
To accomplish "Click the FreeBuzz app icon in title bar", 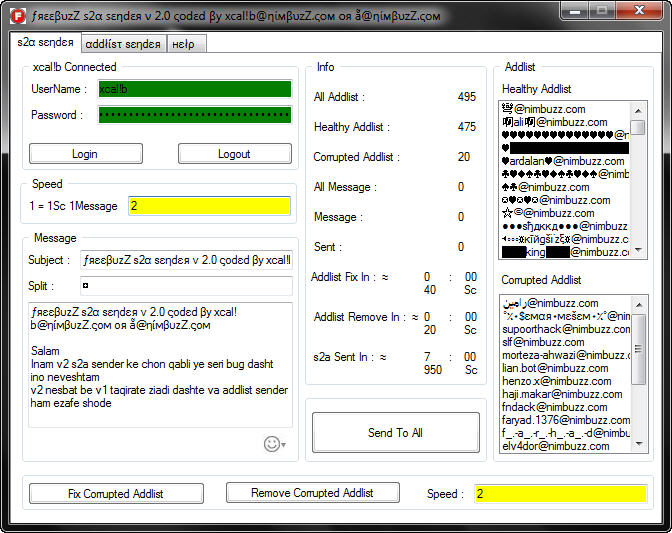I will 18,16.
